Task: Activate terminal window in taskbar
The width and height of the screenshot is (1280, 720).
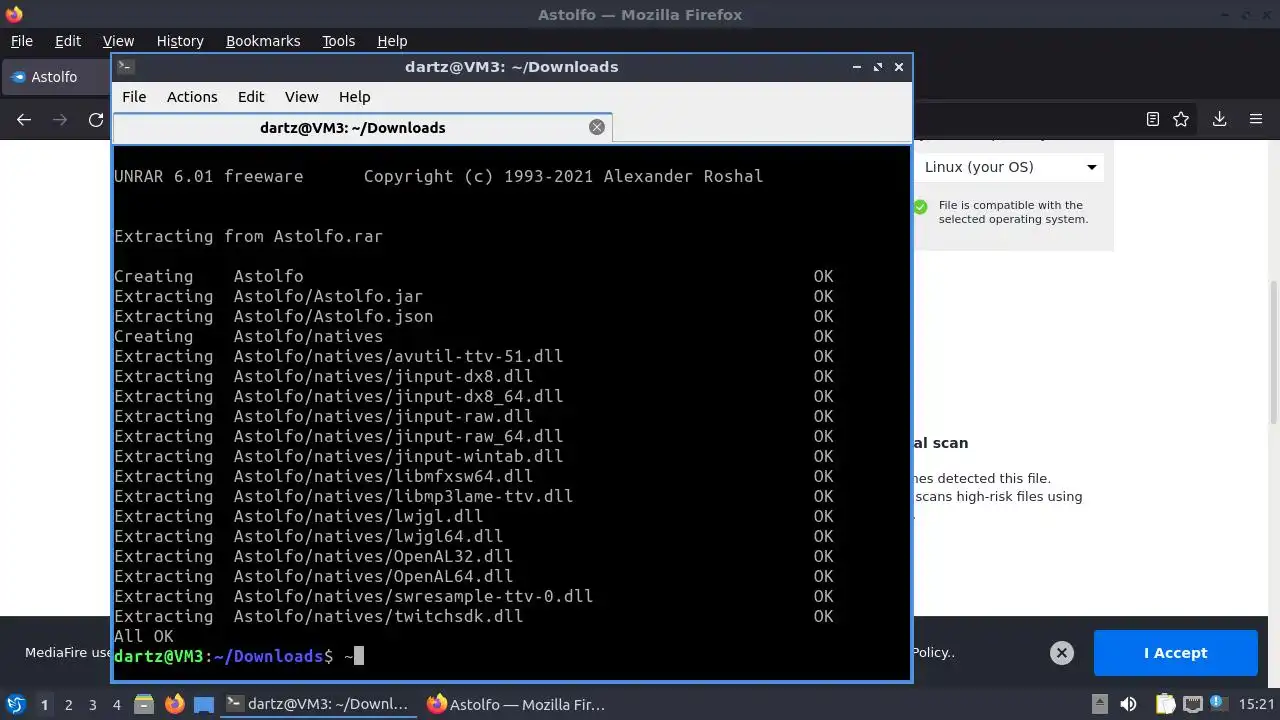Action: [x=320, y=704]
